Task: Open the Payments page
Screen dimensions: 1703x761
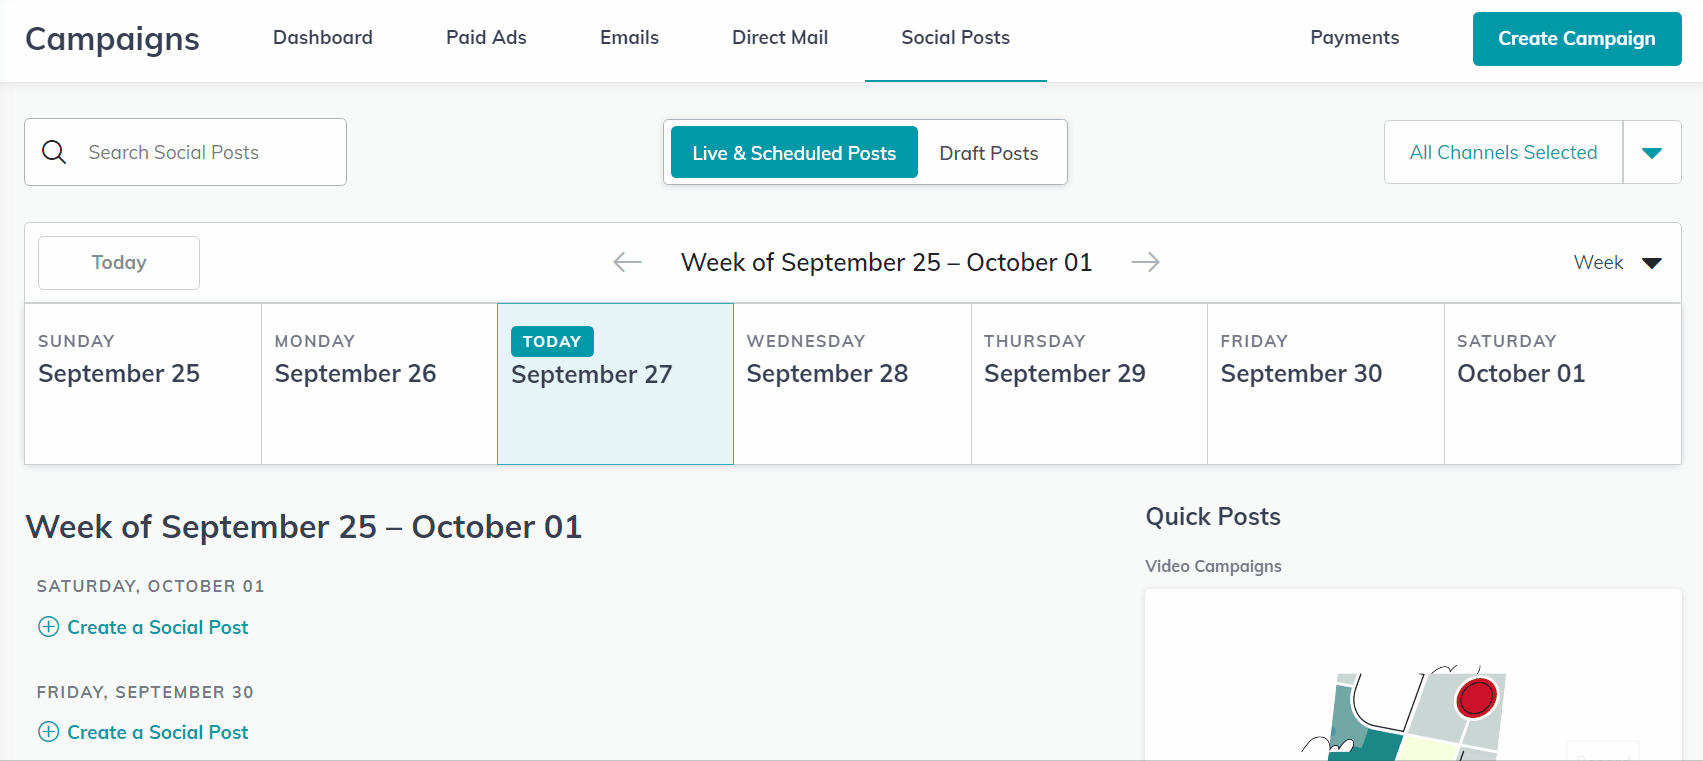Action: click(1355, 38)
